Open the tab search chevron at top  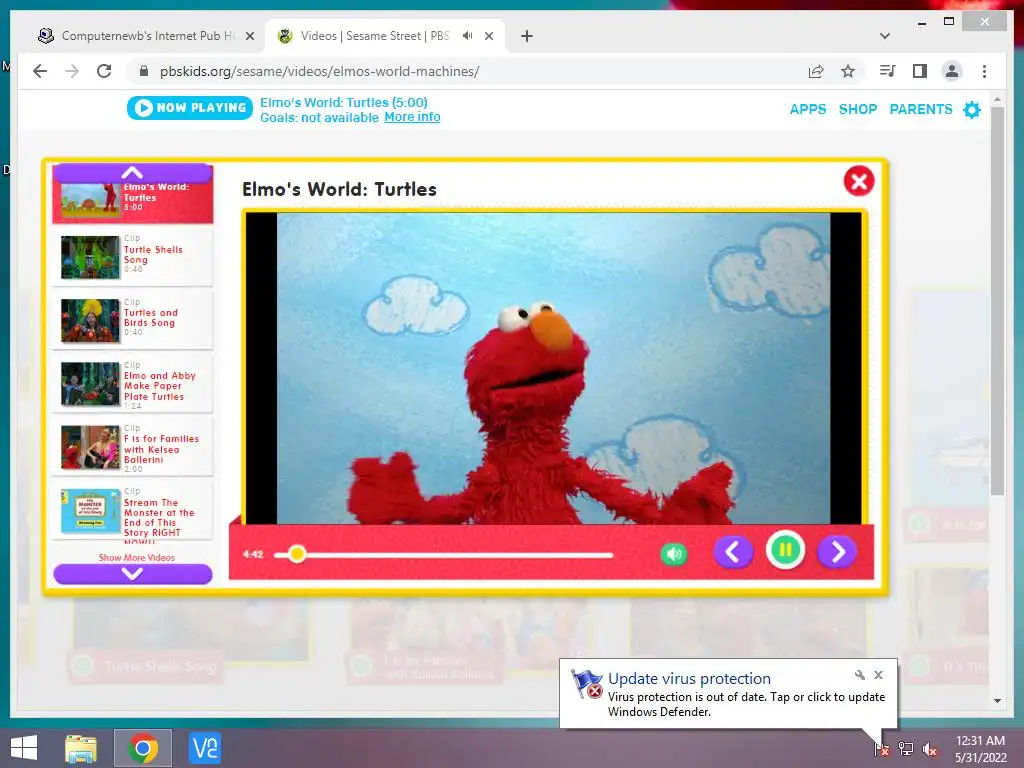[885, 36]
